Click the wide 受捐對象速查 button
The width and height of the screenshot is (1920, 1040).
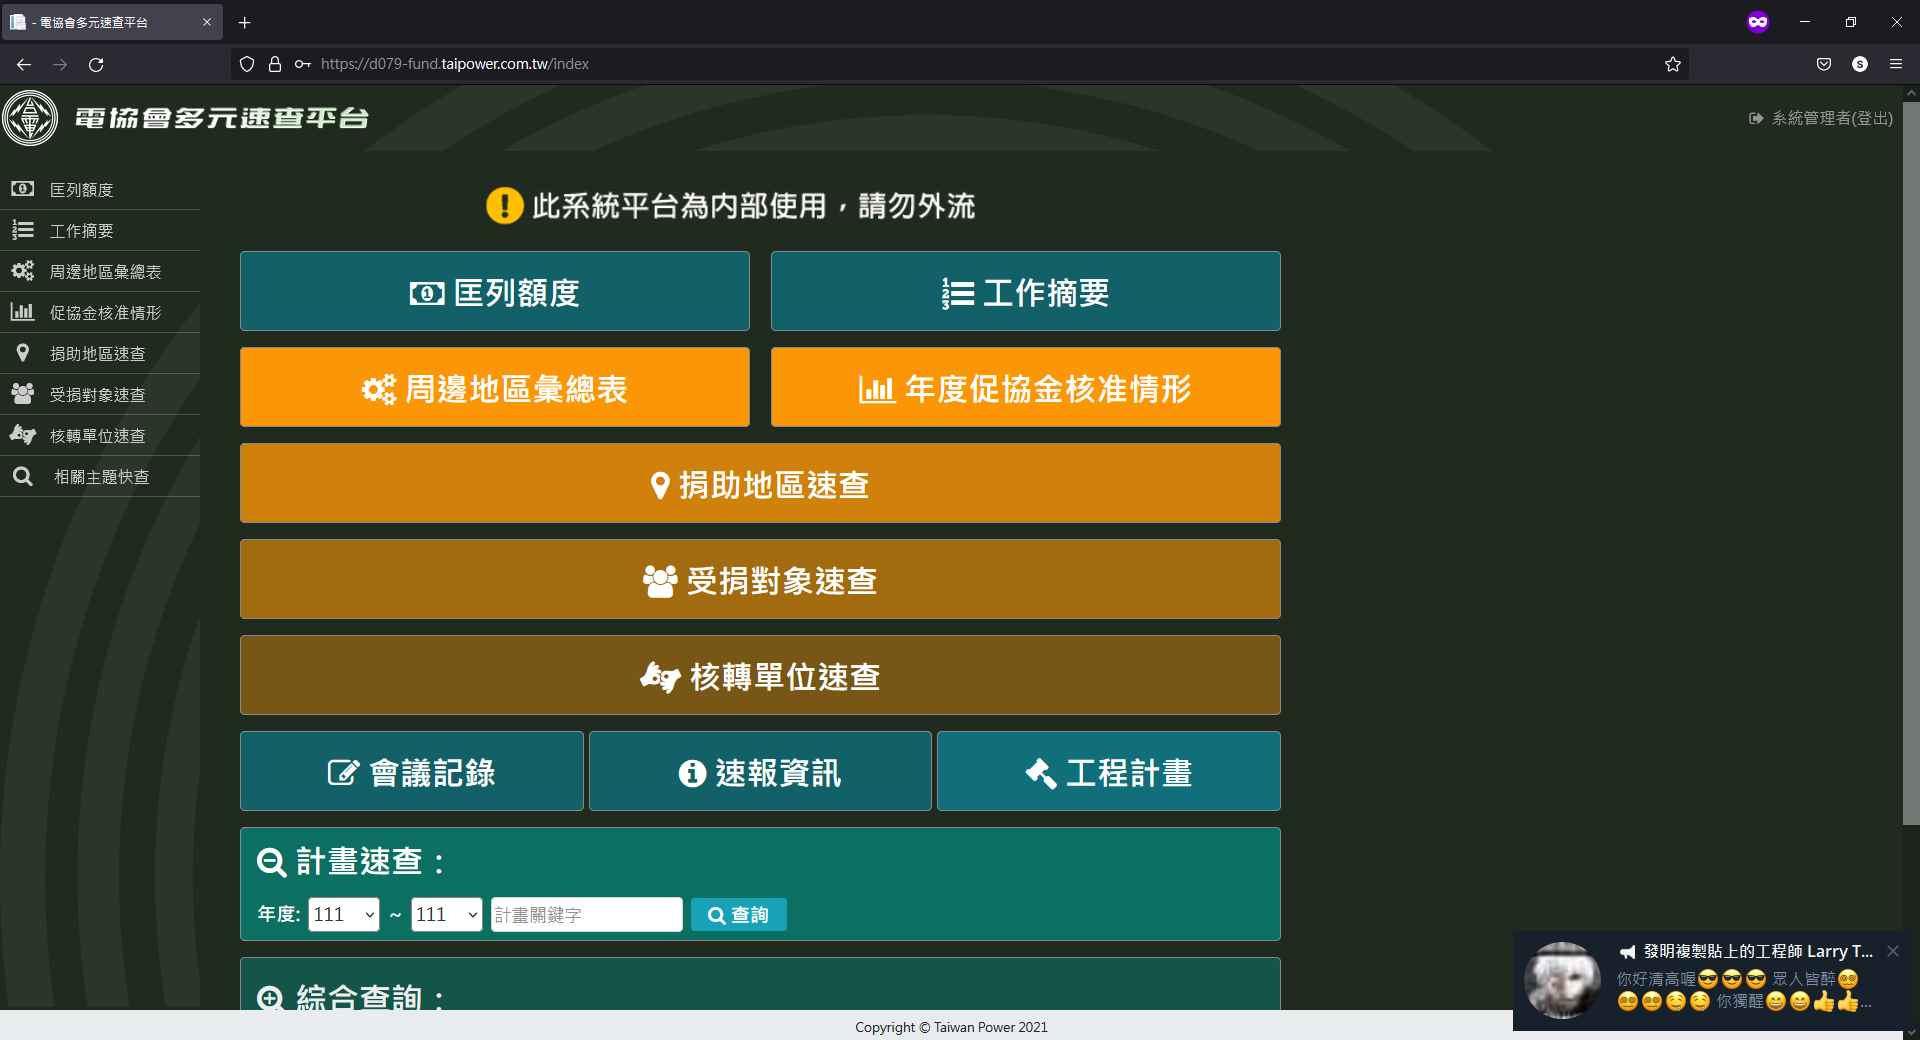[760, 579]
